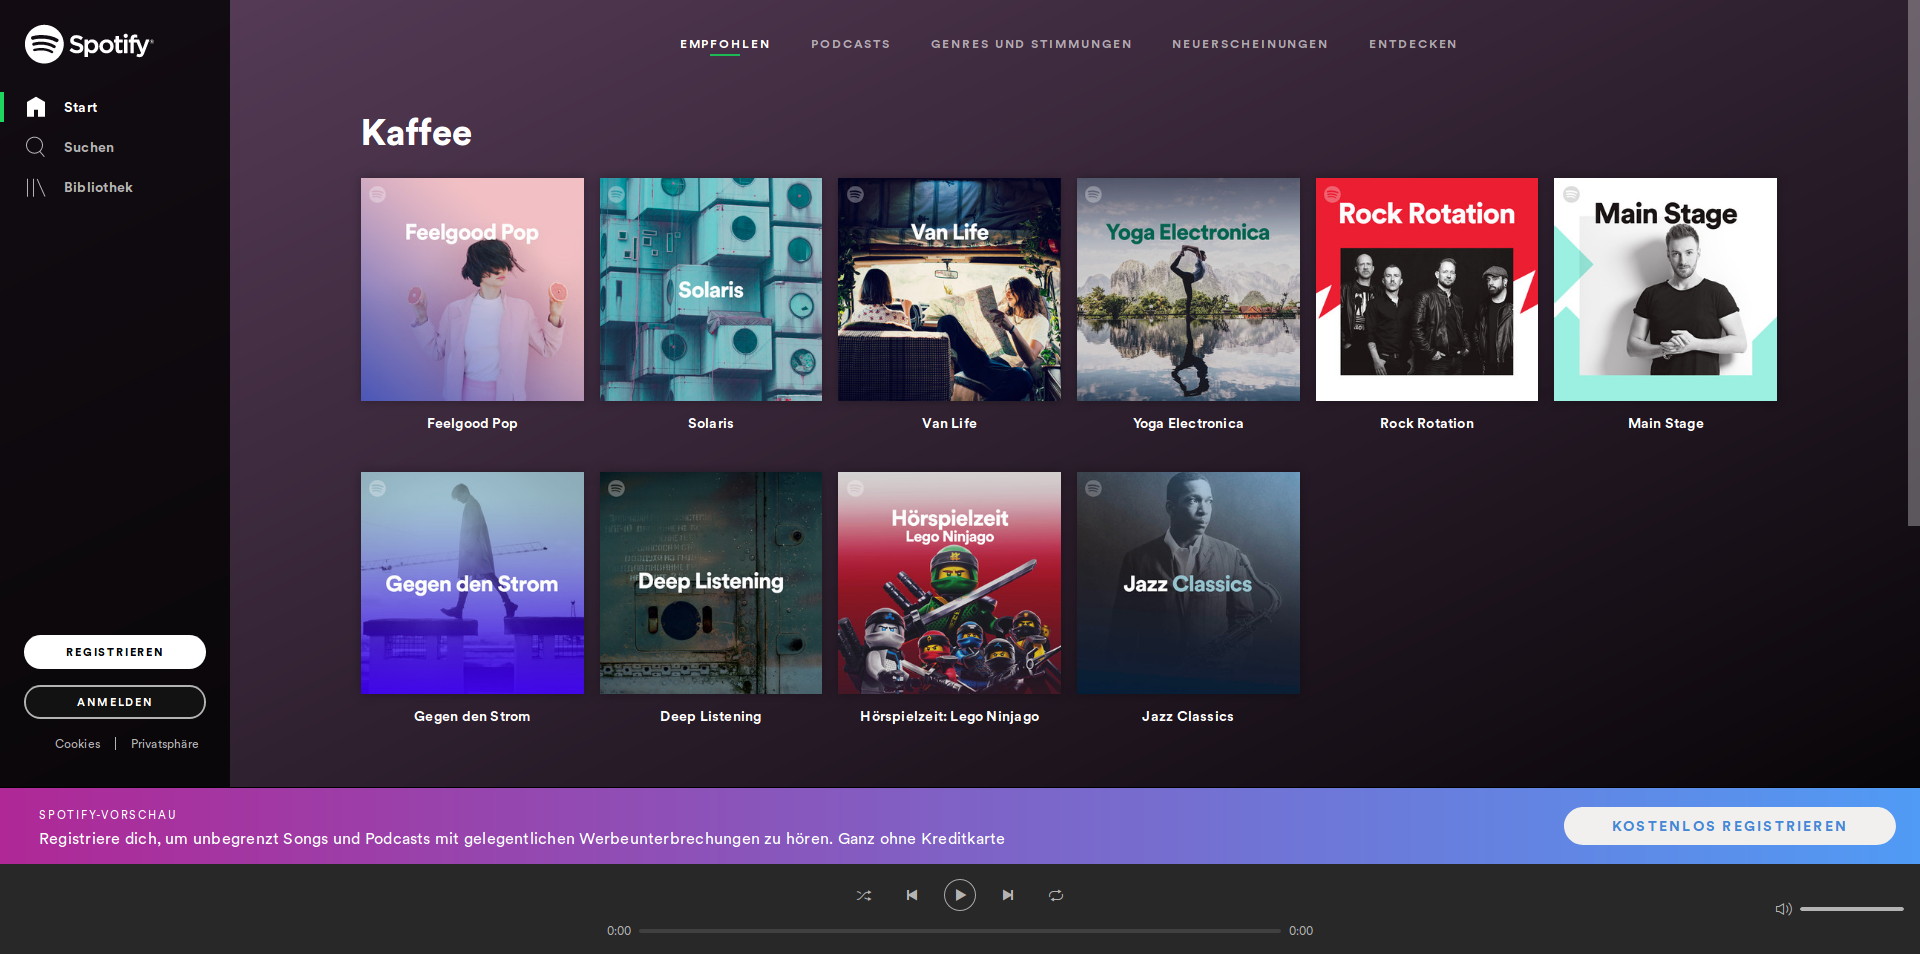Click the Anmelden button
Screen dimensions: 1920x954
tap(115, 702)
